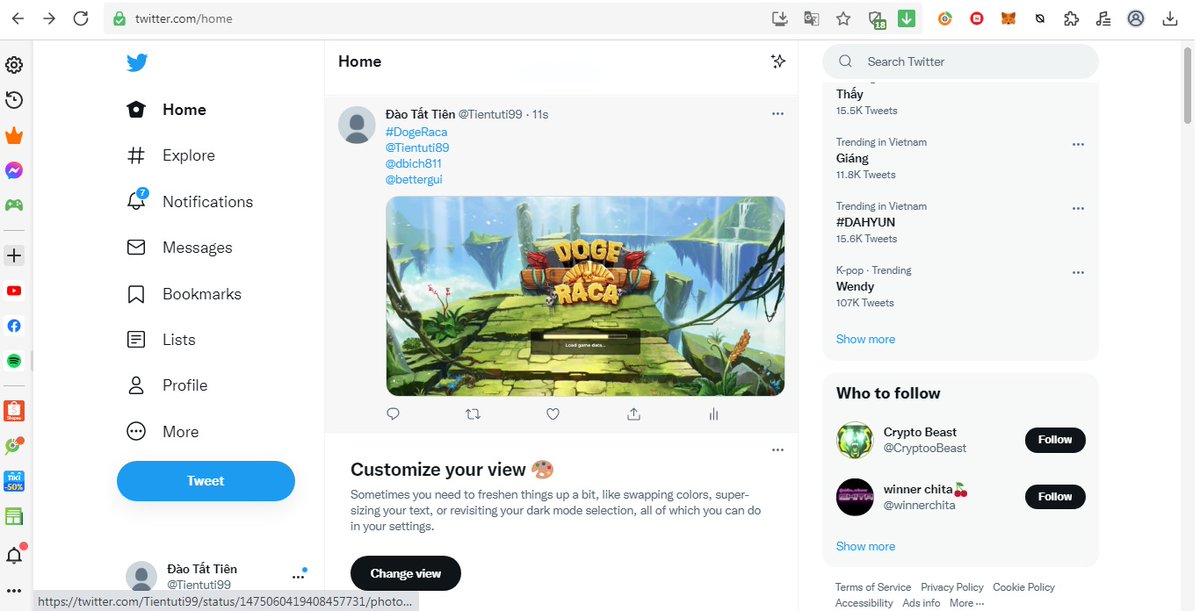Open Lists in the left navigation
Screen dimensions: 1200x611
[x=161, y=340]
